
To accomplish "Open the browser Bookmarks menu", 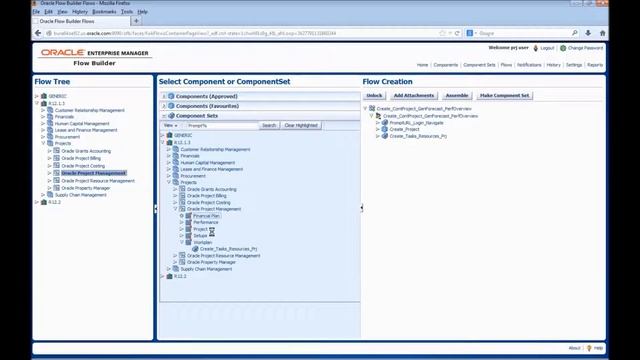I will 104,12.
